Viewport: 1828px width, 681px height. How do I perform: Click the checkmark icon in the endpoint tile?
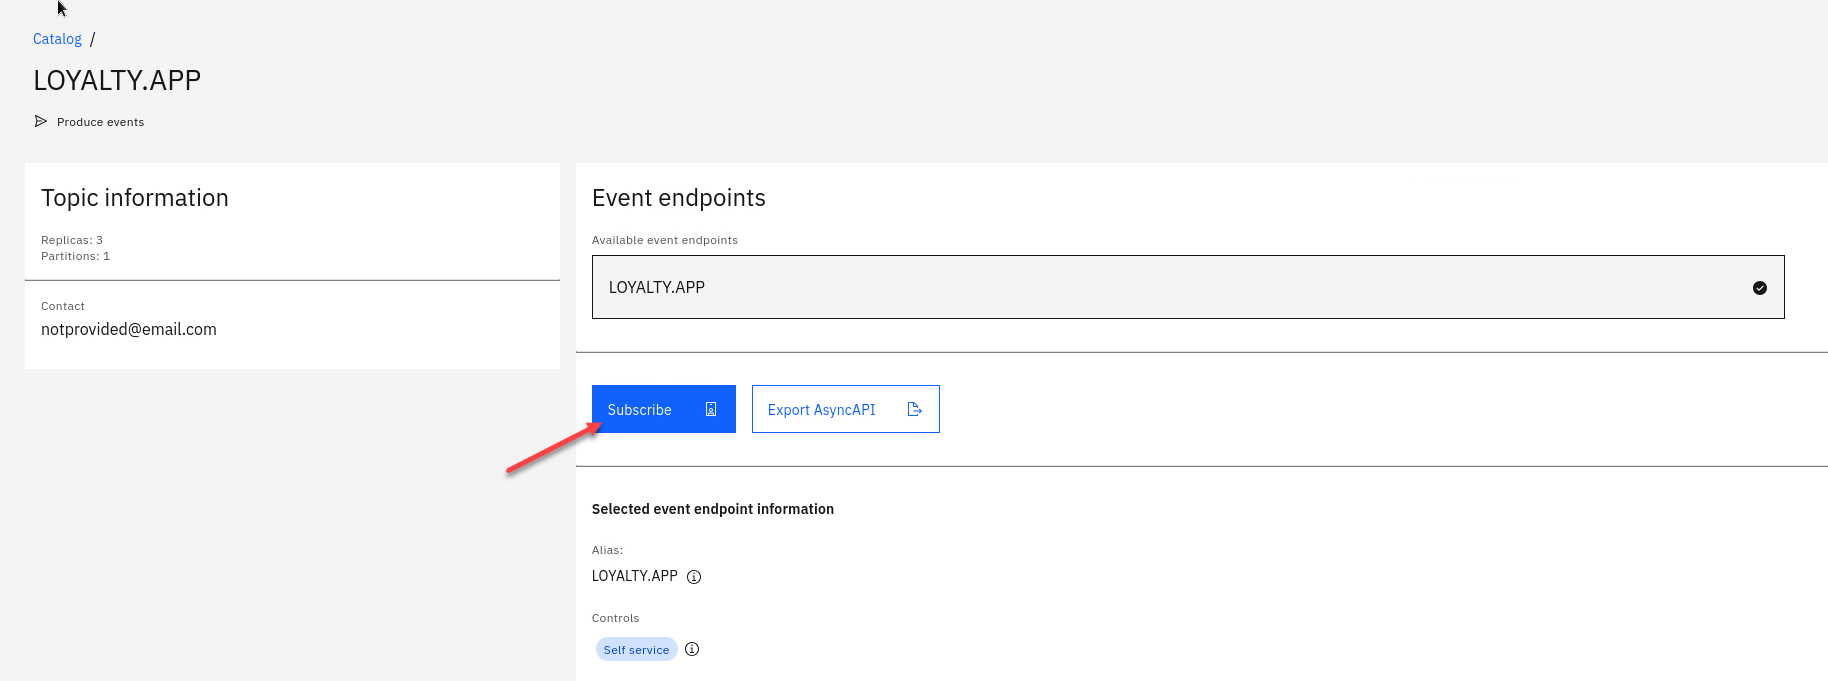point(1759,288)
